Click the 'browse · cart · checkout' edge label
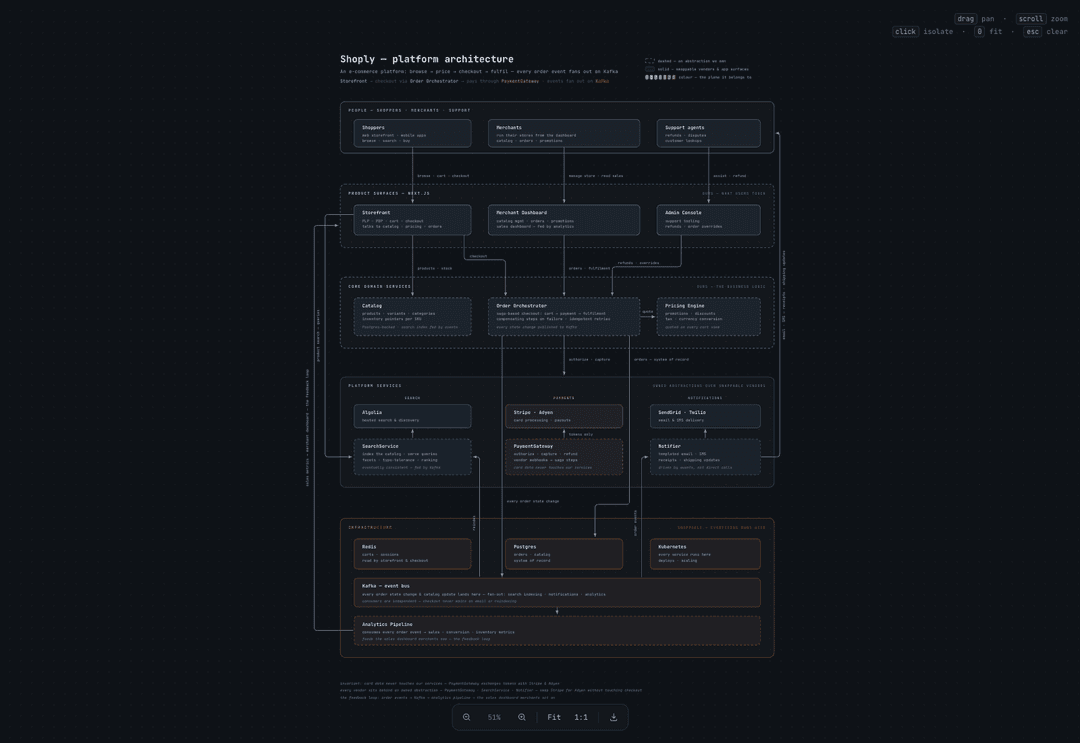 coord(443,176)
